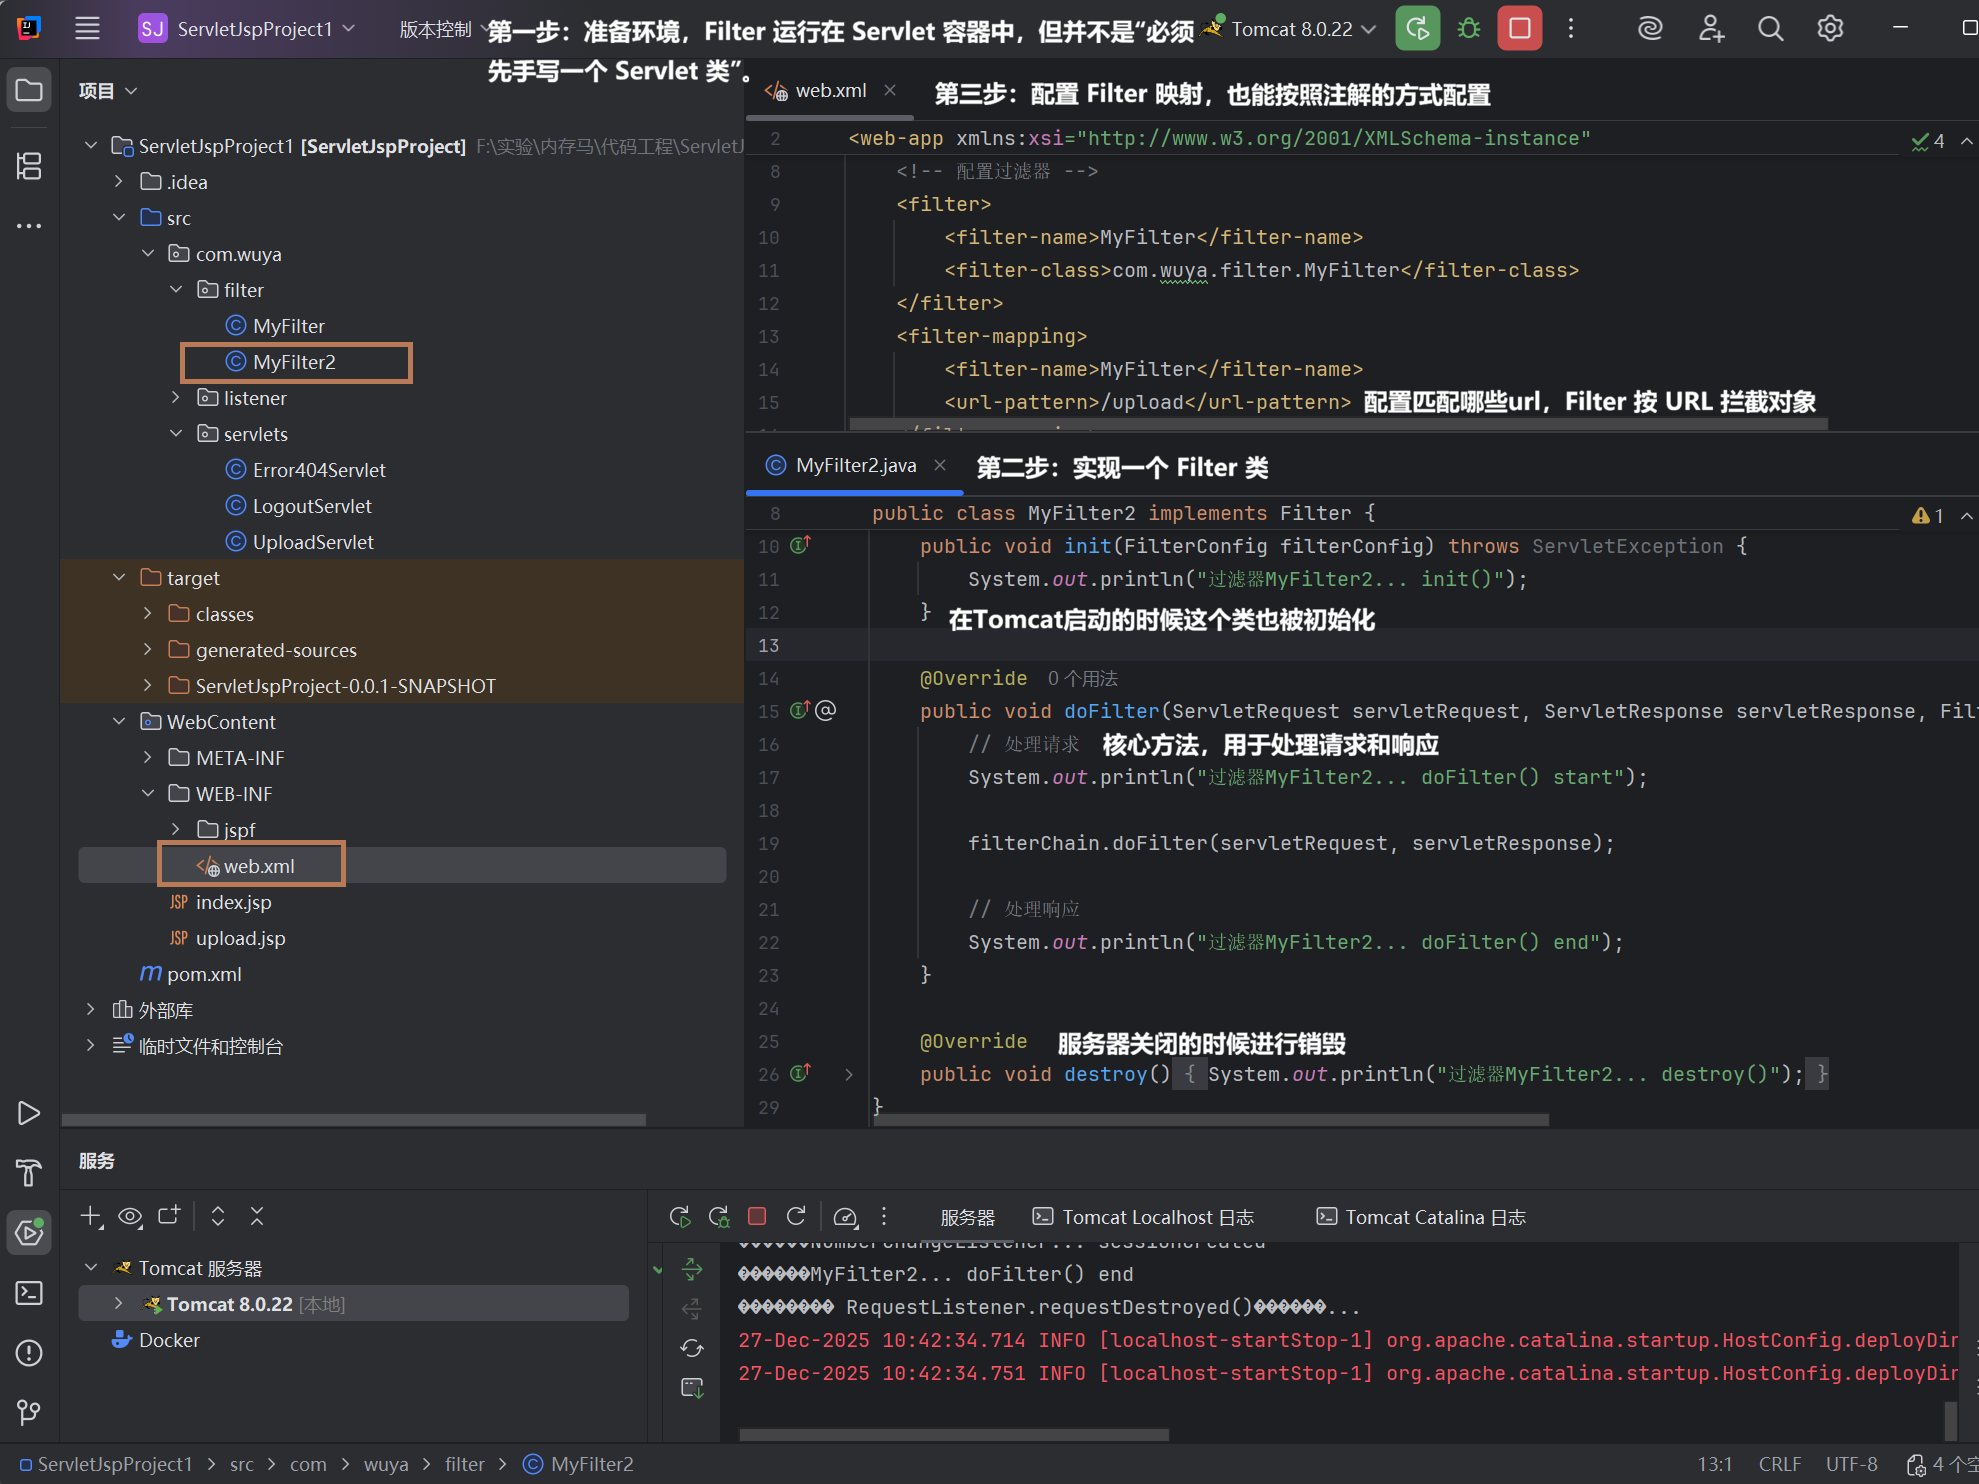
Task: Open the Tomcat 8.0.22 run configuration dropdown
Action: click(1292, 29)
